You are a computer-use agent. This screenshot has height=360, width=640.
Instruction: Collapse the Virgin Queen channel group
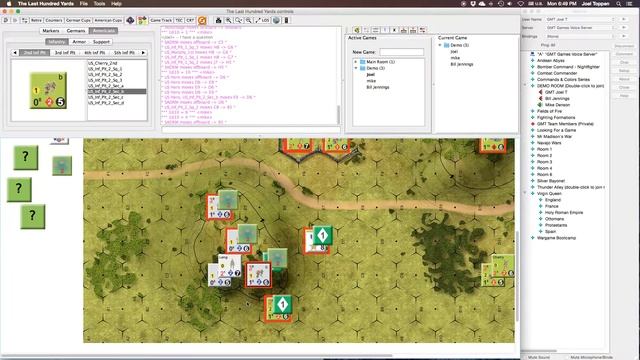coord(525,193)
